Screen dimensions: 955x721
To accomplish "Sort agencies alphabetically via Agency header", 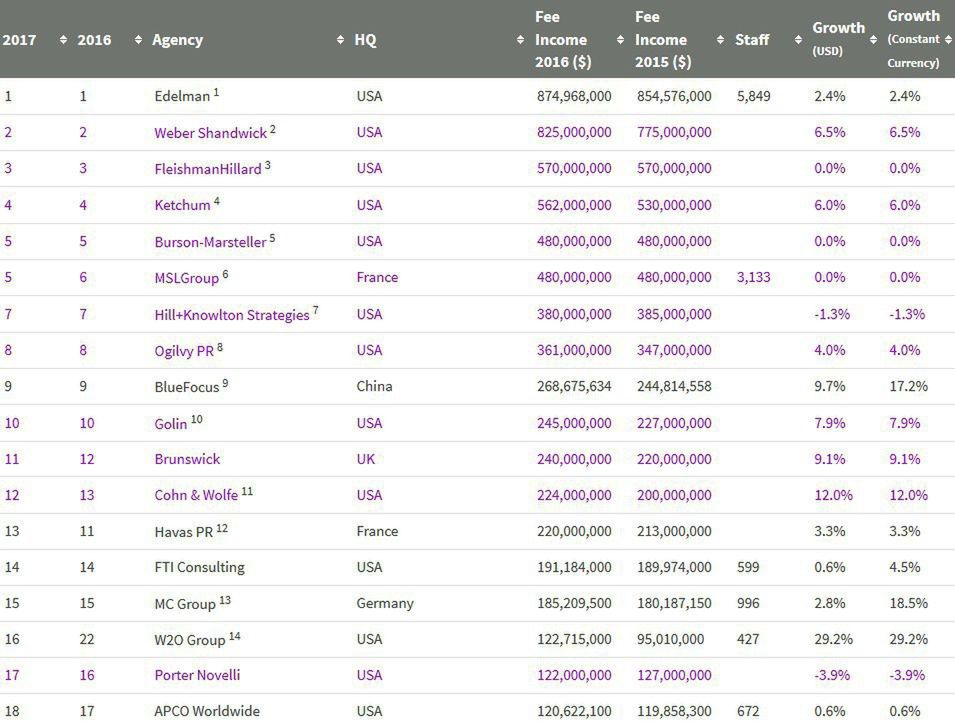I will (177, 40).
